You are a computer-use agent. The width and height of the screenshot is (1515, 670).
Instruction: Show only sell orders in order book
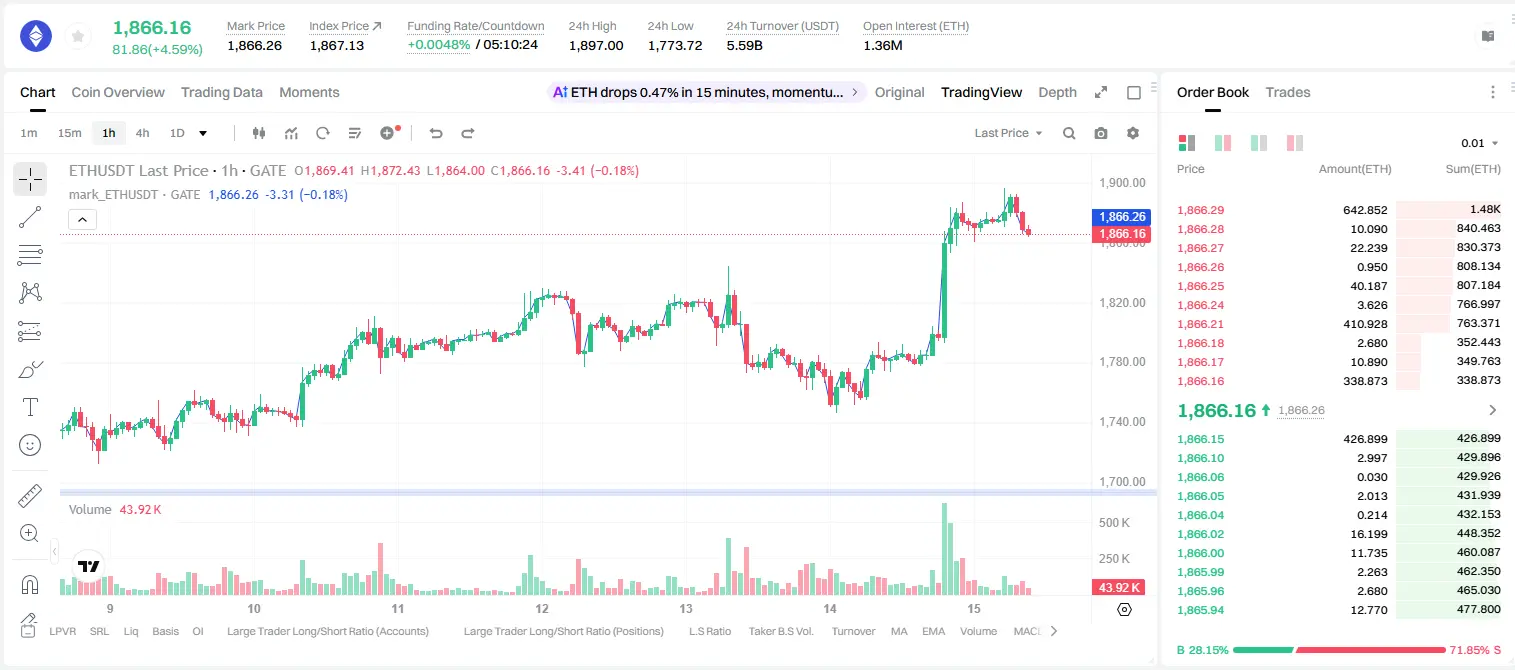coord(1294,143)
